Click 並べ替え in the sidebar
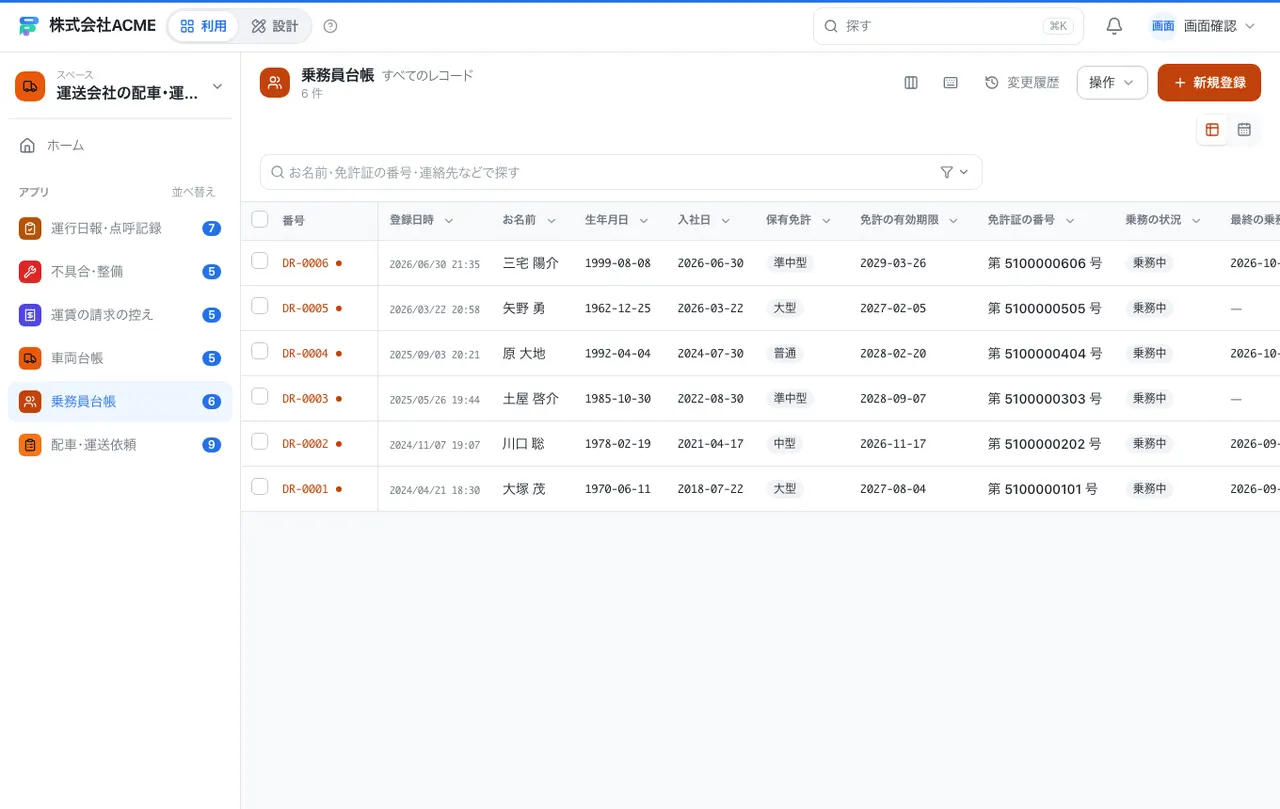 click(193, 192)
